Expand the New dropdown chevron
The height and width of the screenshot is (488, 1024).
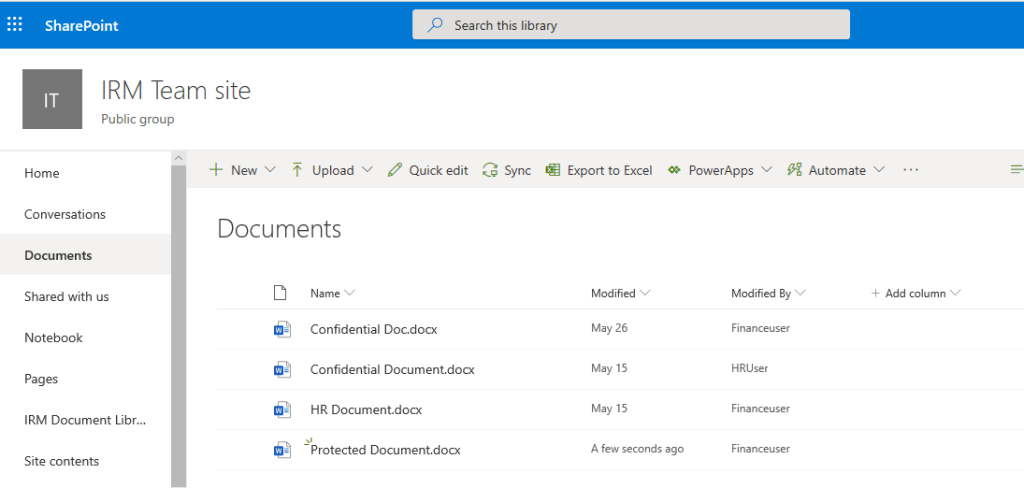click(x=270, y=170)
